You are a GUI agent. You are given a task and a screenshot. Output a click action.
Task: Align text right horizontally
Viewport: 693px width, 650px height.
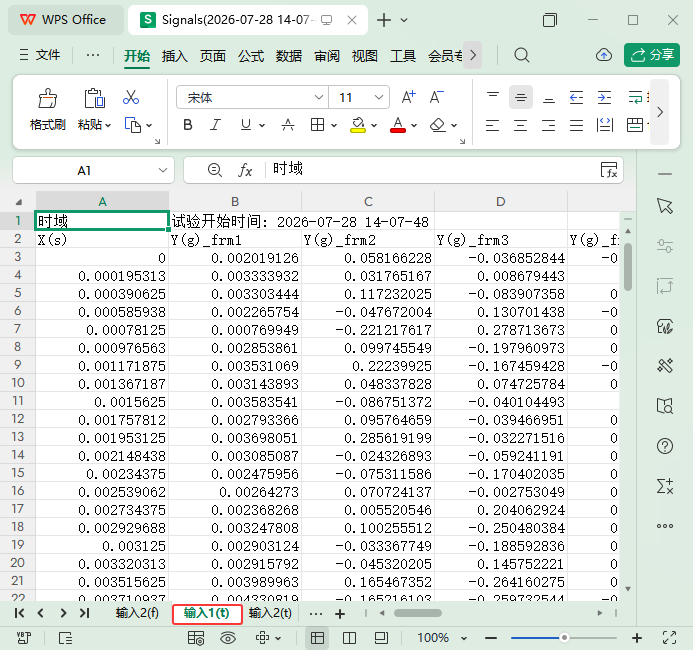coord(548,125)
